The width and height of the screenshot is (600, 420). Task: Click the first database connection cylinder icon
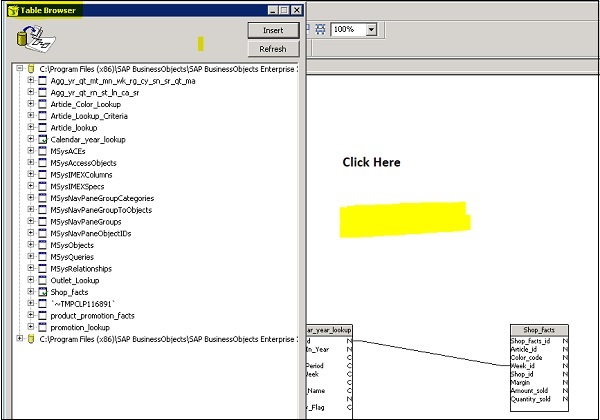(x=31, y=69)
